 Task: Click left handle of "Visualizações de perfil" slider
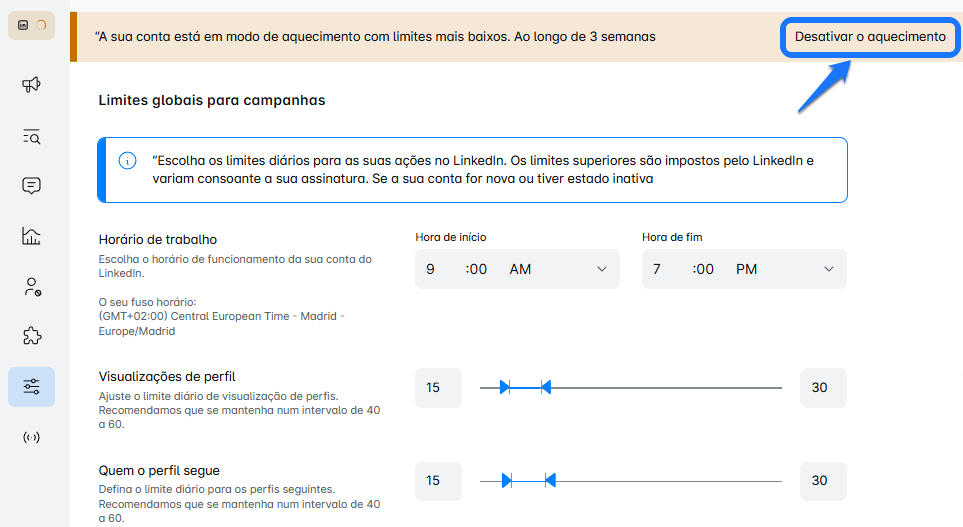click(x=505, y=387)
